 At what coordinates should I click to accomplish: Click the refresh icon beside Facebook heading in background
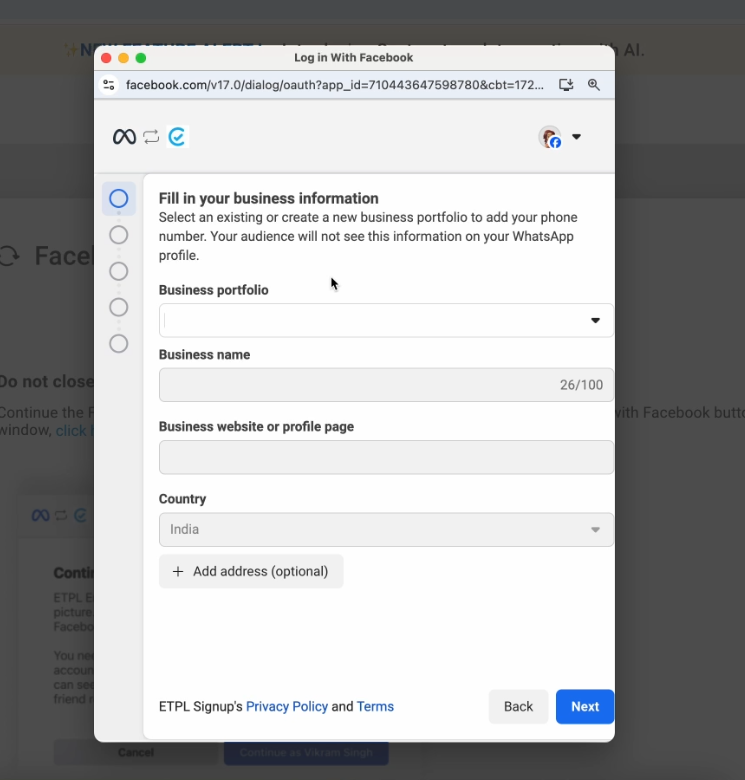pyautogui.click(x=10, y=256)
